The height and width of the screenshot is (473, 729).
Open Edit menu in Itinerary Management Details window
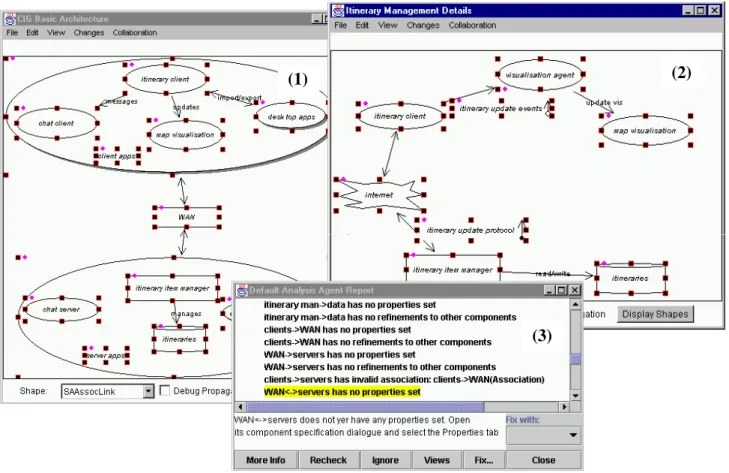362,25
